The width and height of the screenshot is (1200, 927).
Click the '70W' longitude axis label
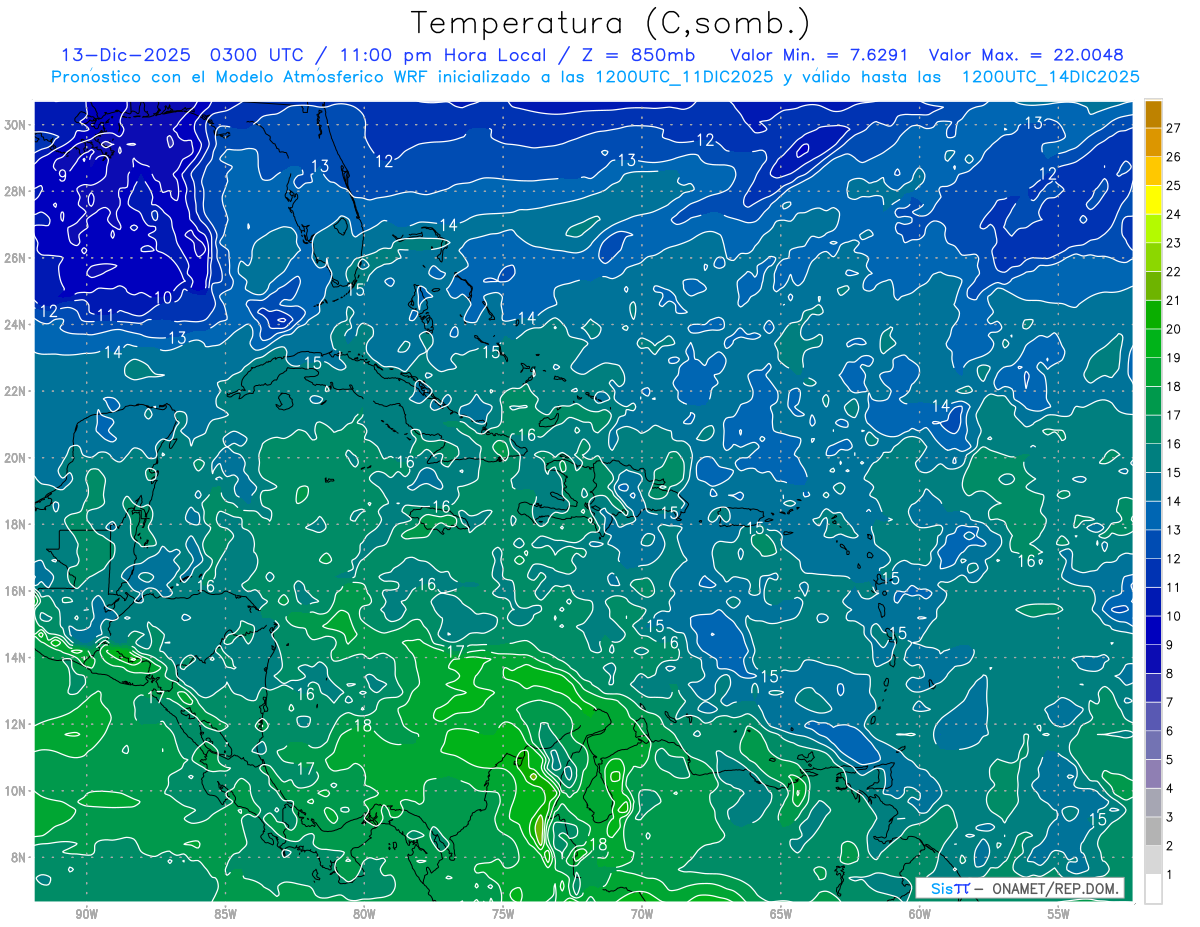coord(642,914)
